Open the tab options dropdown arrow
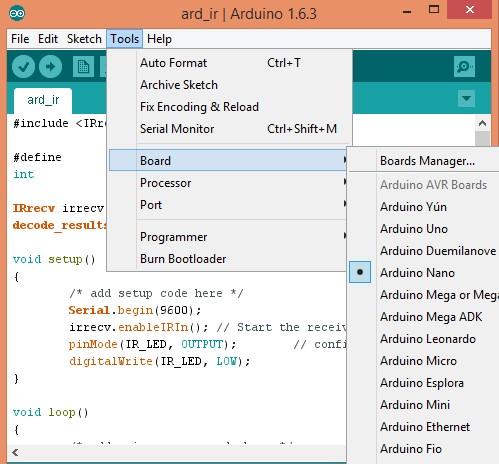 (466, 98)
